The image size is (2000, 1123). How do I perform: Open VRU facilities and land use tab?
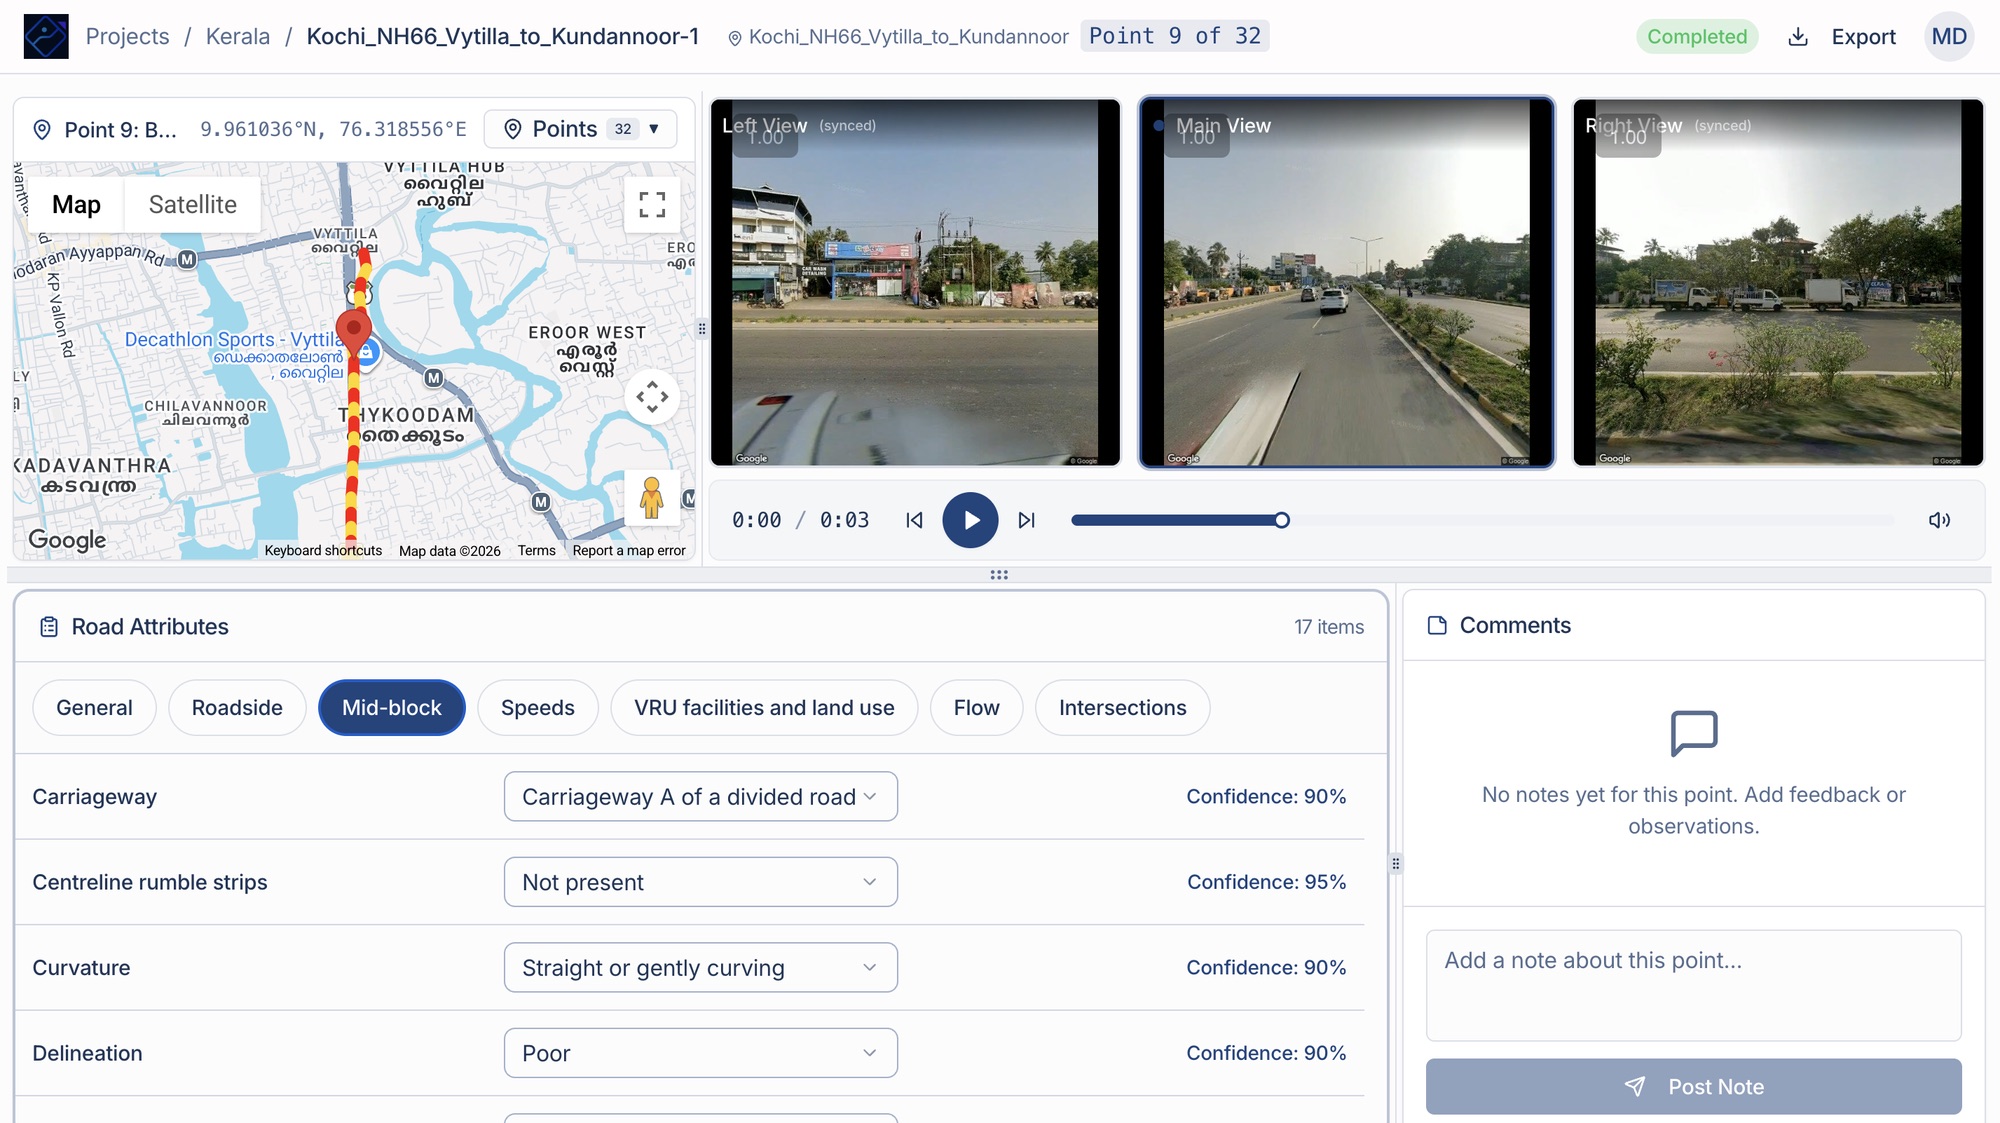[764, 708]
